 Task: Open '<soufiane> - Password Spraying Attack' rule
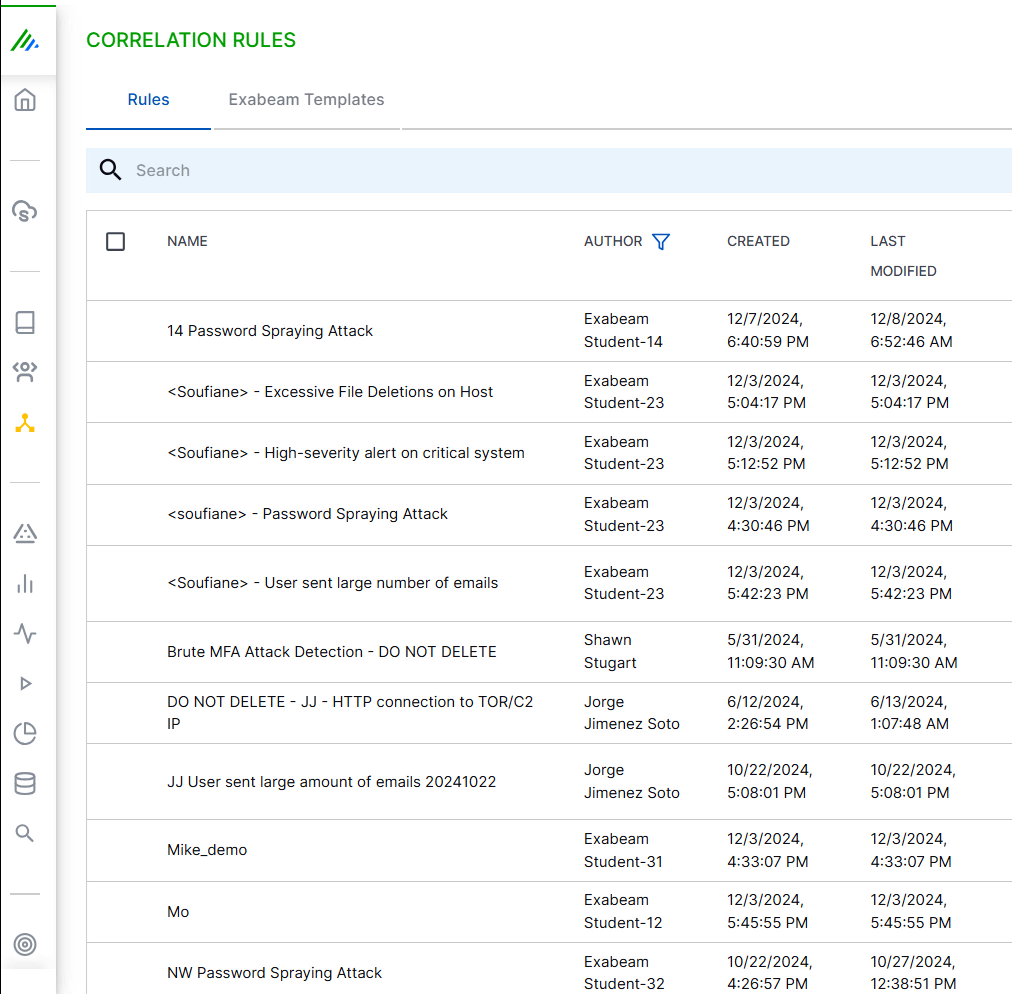coord(307,514)
